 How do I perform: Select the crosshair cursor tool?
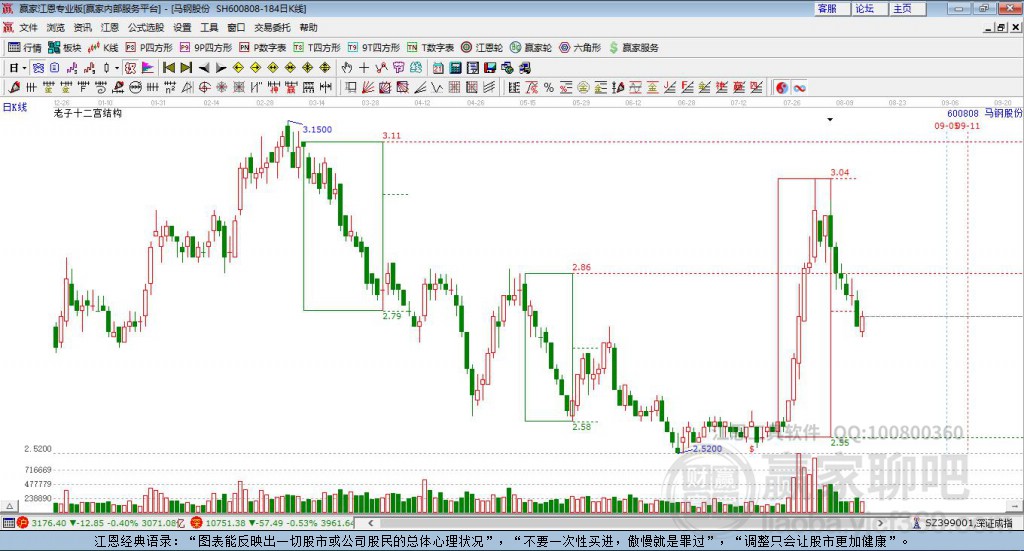(x=364, y=68)
